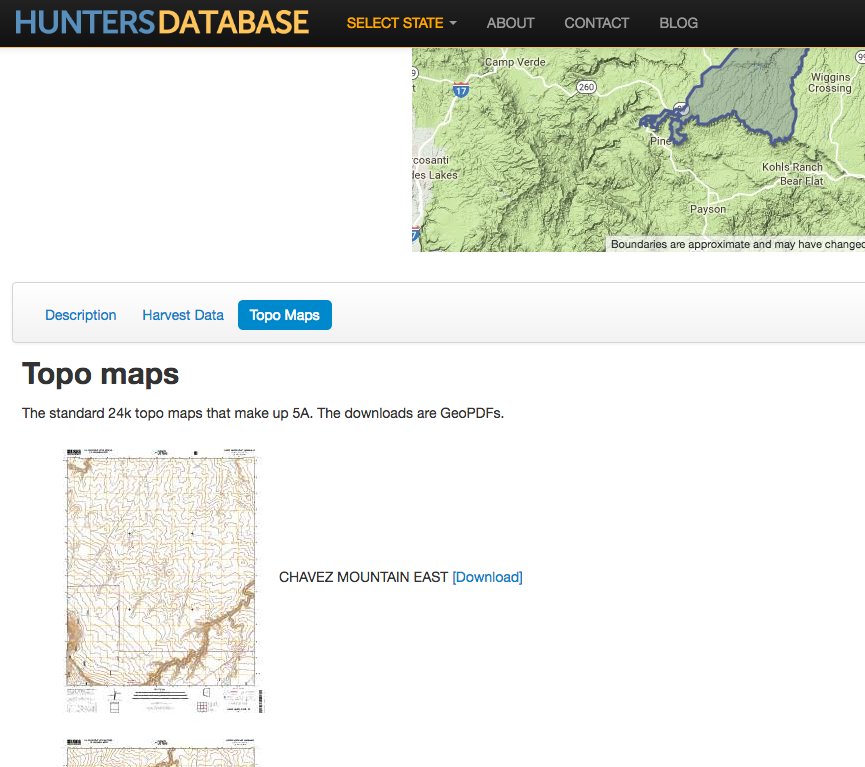Click Pine on the map

(659, 141)
